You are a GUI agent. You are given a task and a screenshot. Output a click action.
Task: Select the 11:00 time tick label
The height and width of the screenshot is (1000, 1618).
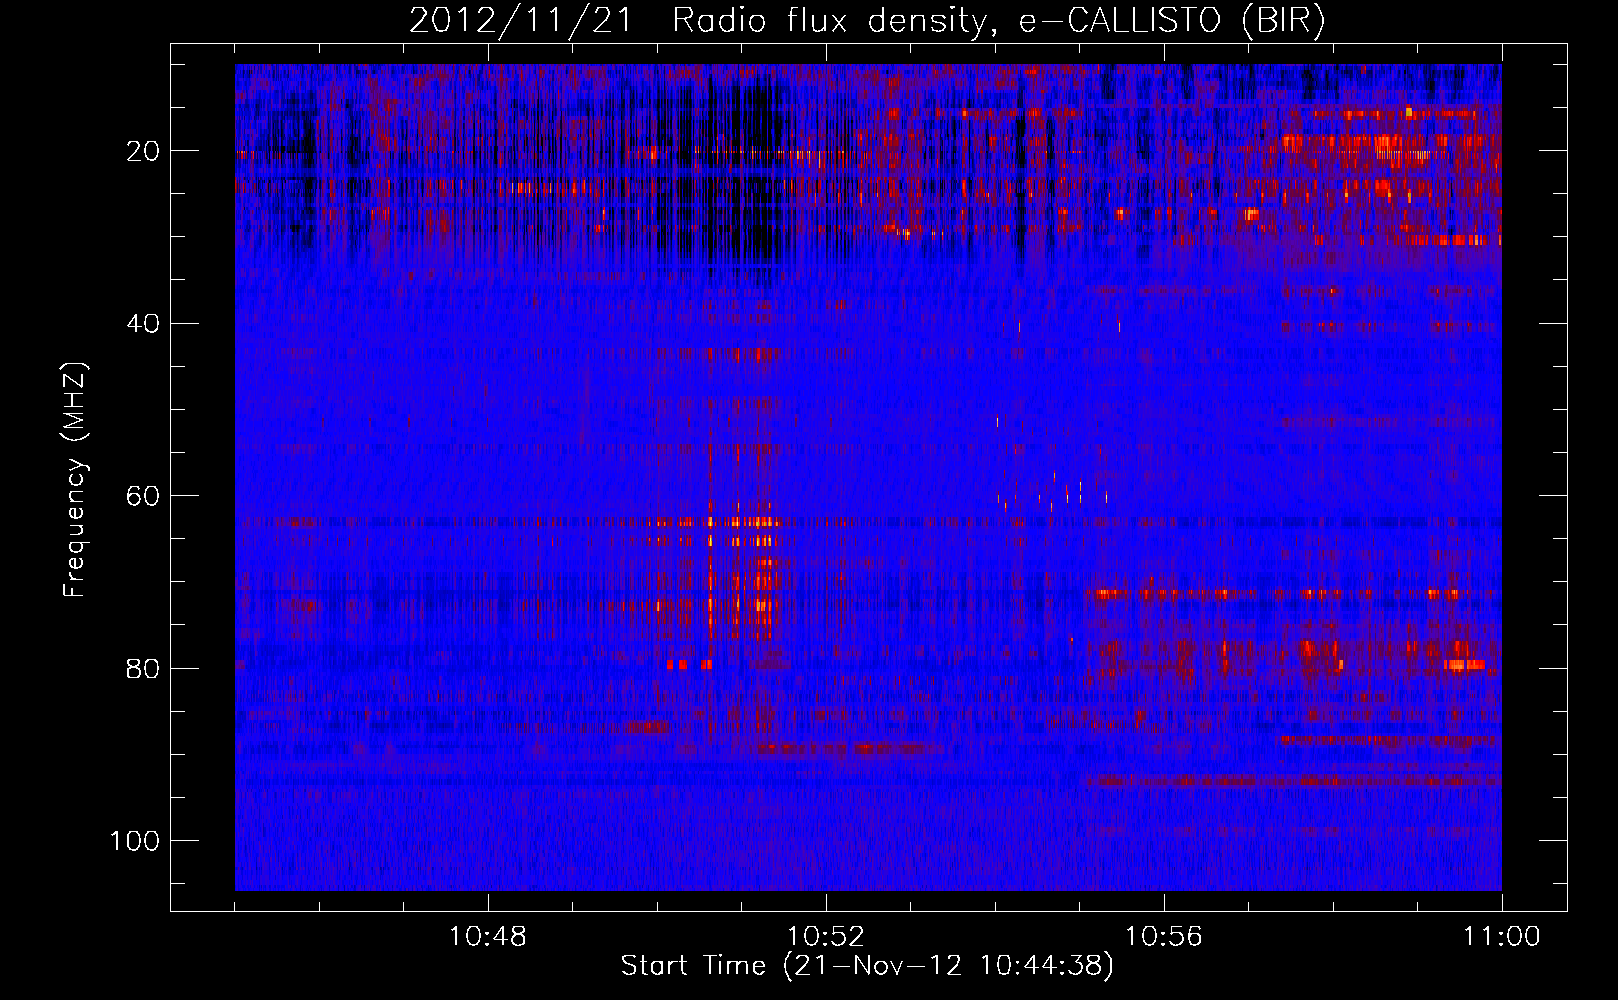point(1502,937)
